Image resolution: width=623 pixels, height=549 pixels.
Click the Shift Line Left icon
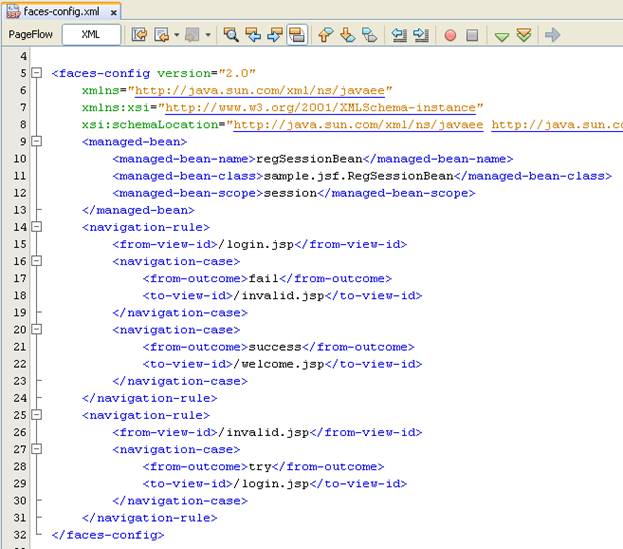pos(399,35)
